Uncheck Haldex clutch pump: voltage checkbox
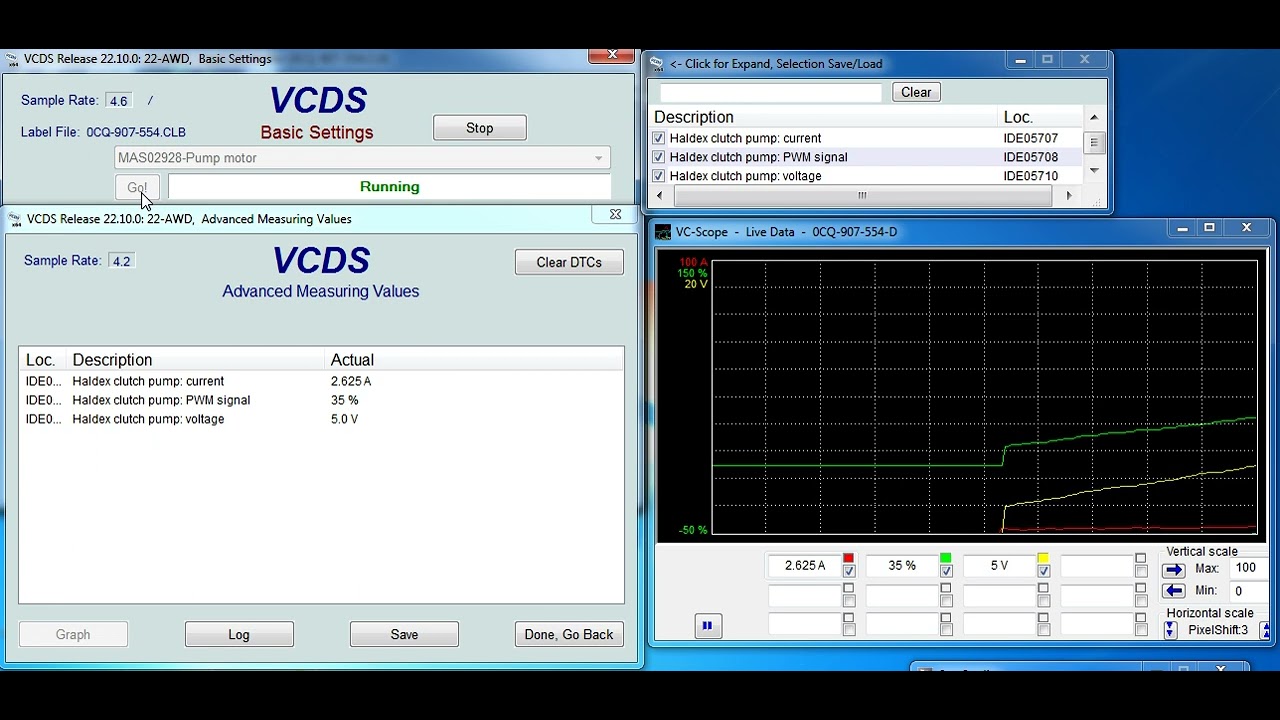This screenshot has height=720, width=1280. point(658,176)
